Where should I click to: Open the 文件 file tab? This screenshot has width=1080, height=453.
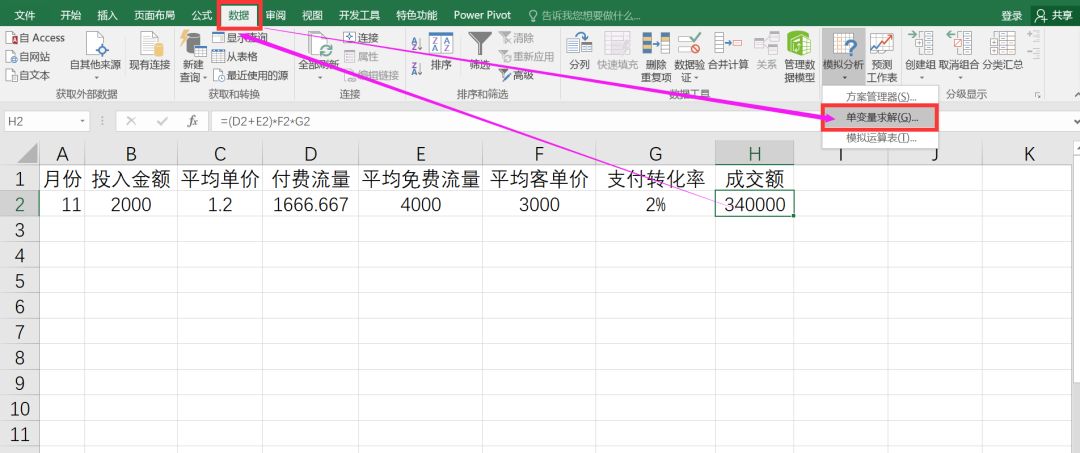click(25, 15)
